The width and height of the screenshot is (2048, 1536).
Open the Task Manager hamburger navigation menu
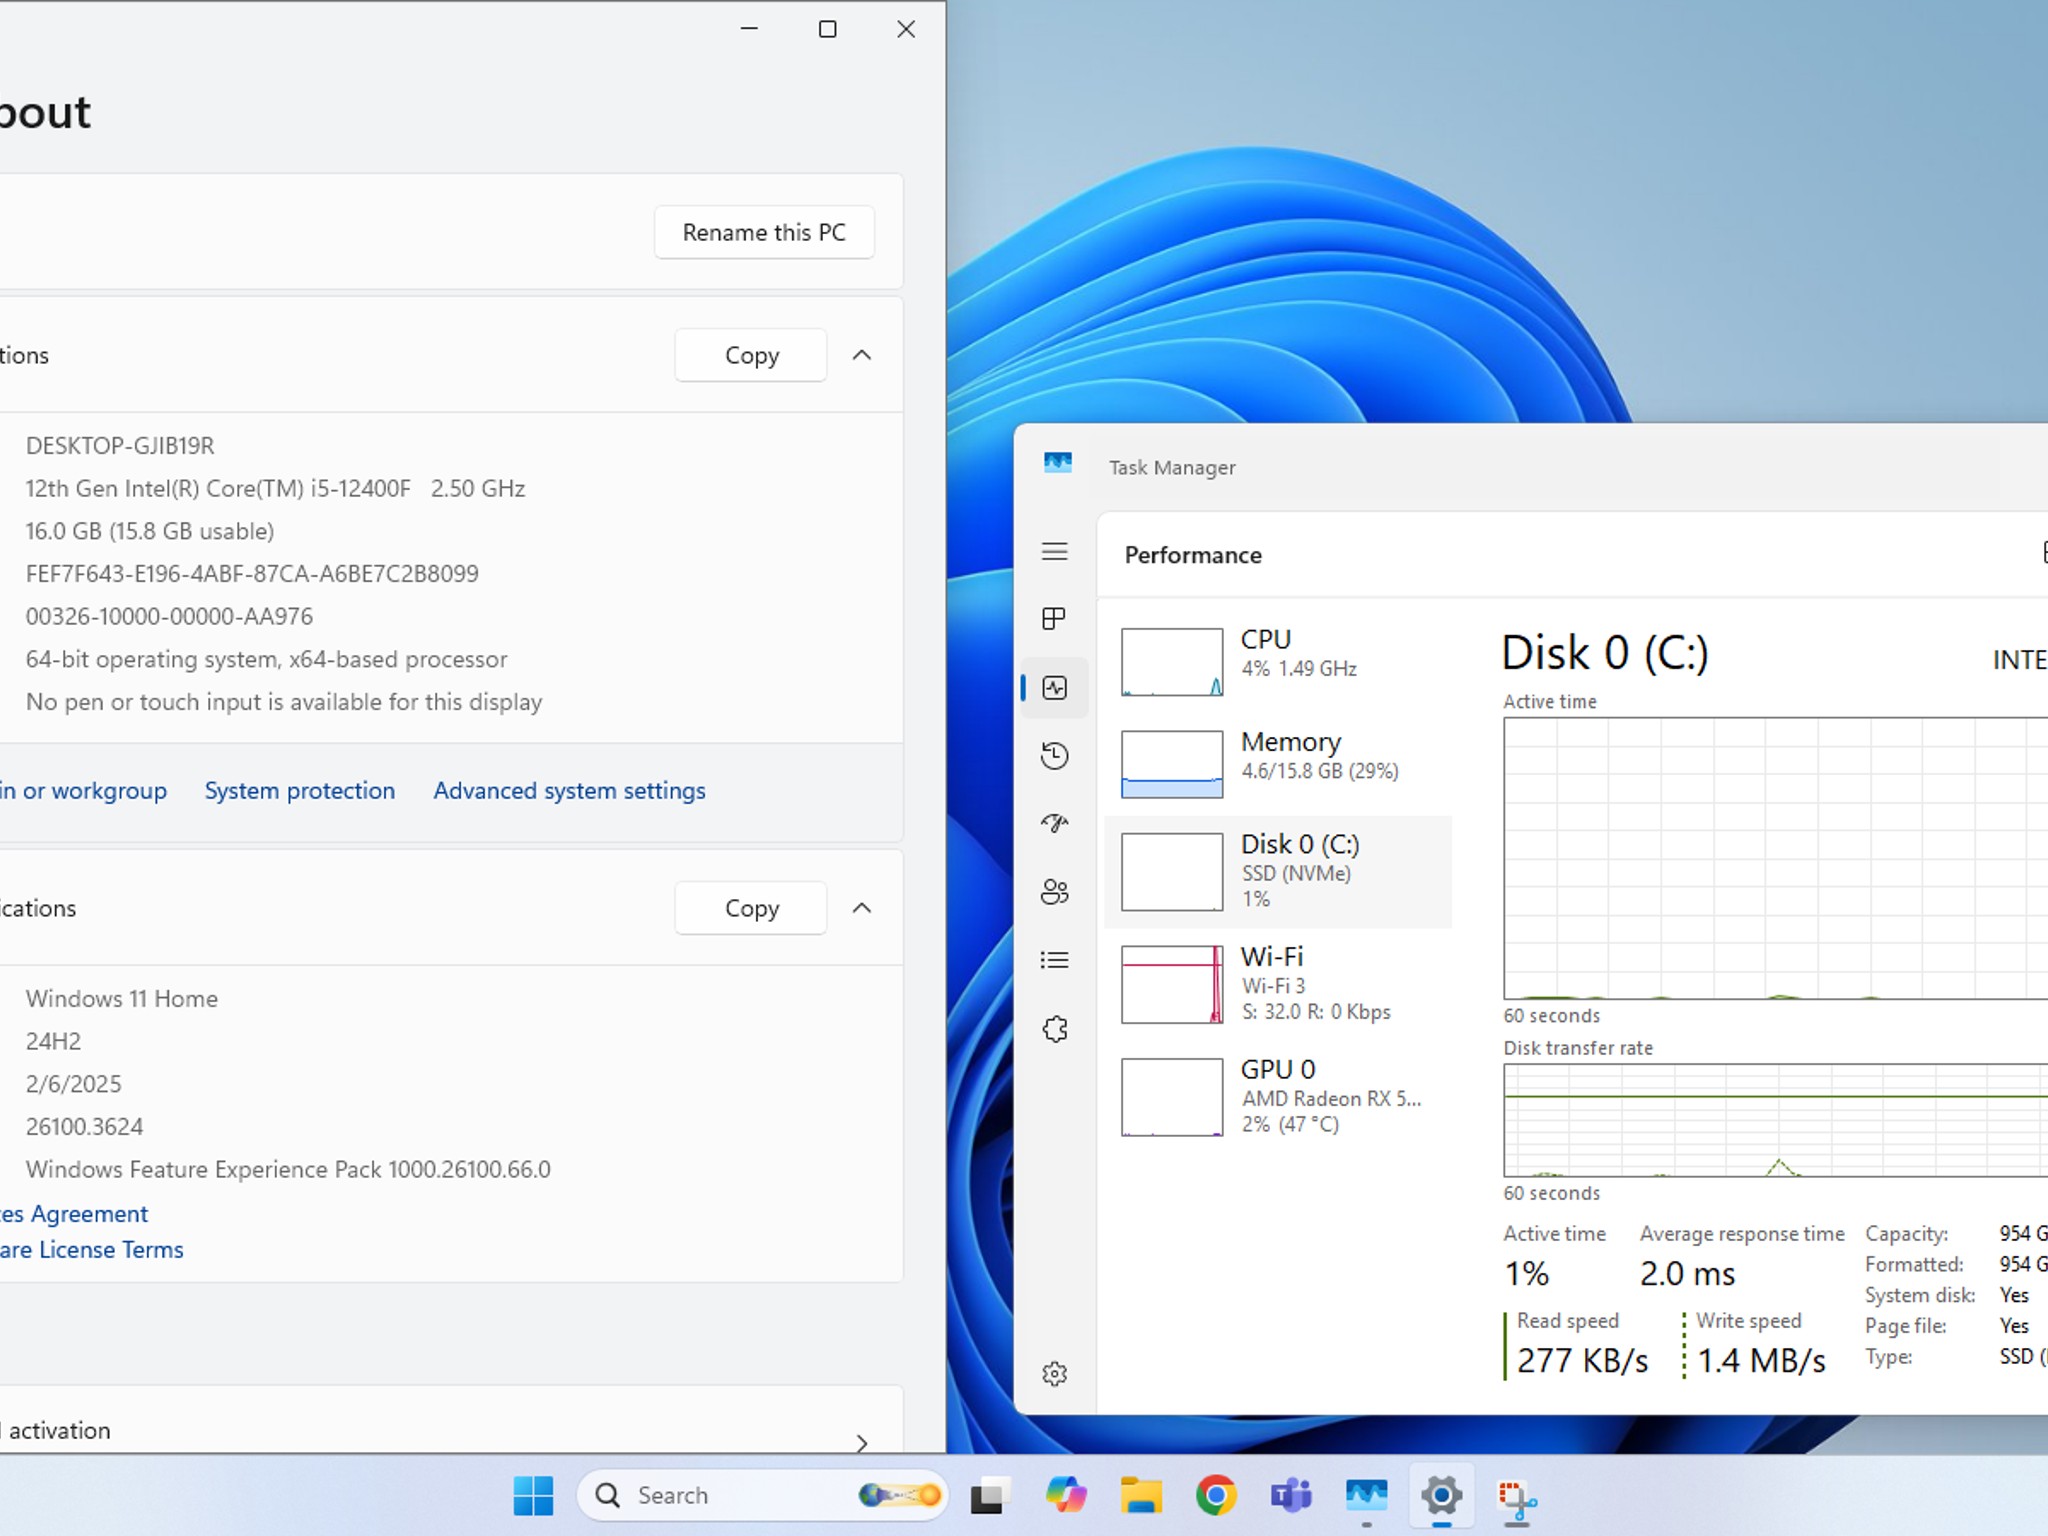click(1054, 551)
